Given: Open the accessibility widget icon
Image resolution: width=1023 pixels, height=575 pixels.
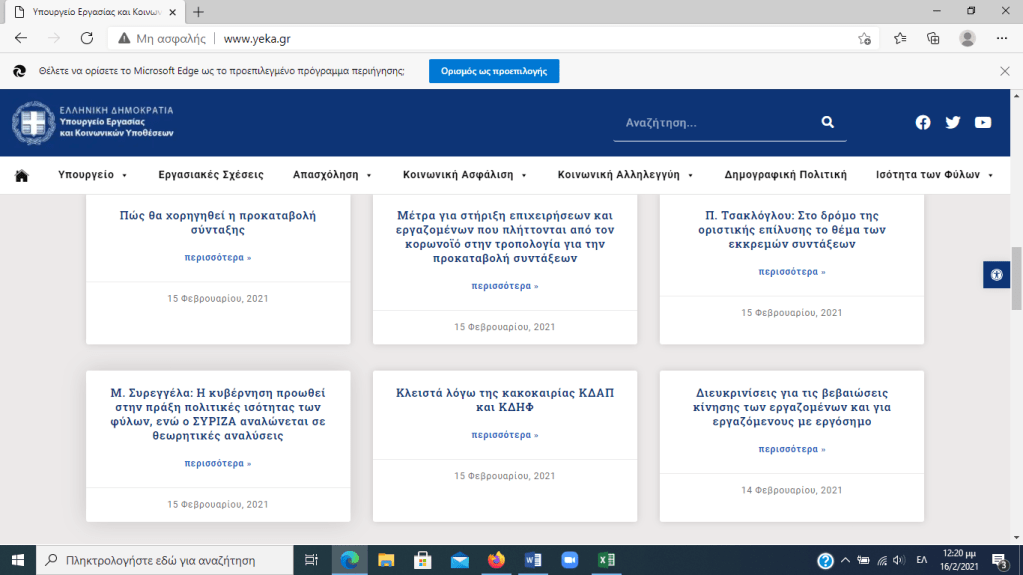Looking at the screenshot, I should 996,274.
